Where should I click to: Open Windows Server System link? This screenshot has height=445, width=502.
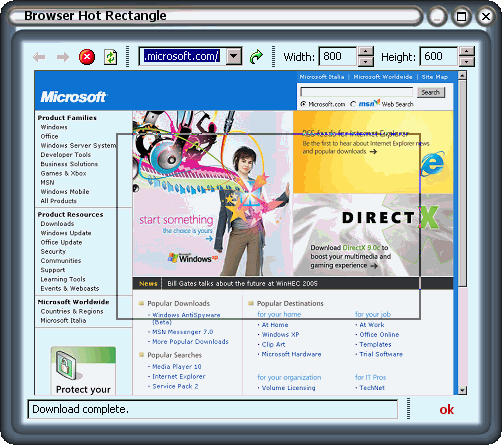(x=78, y=146)
